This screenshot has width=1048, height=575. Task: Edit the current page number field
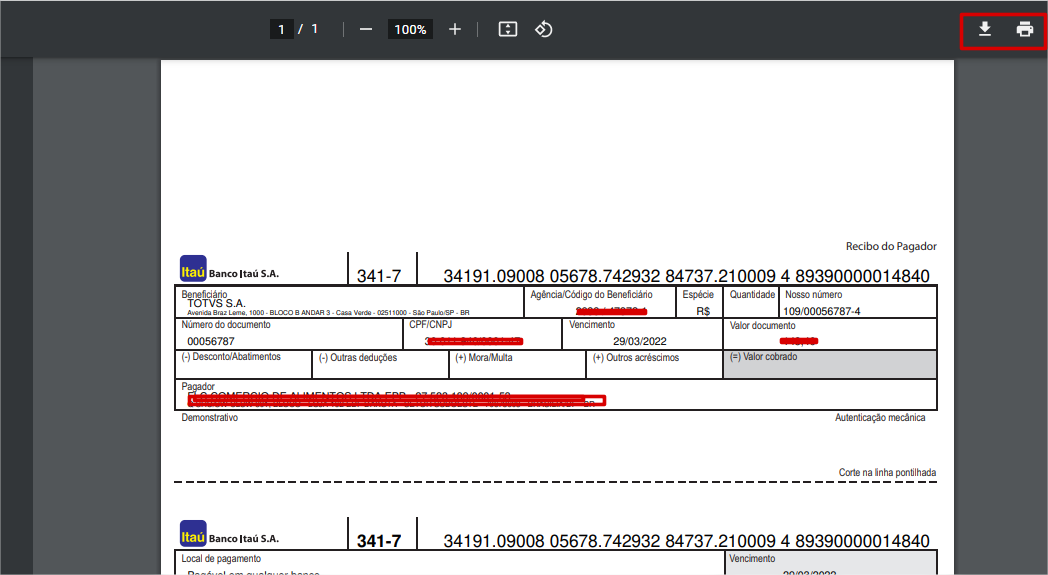tap(281, 29)
